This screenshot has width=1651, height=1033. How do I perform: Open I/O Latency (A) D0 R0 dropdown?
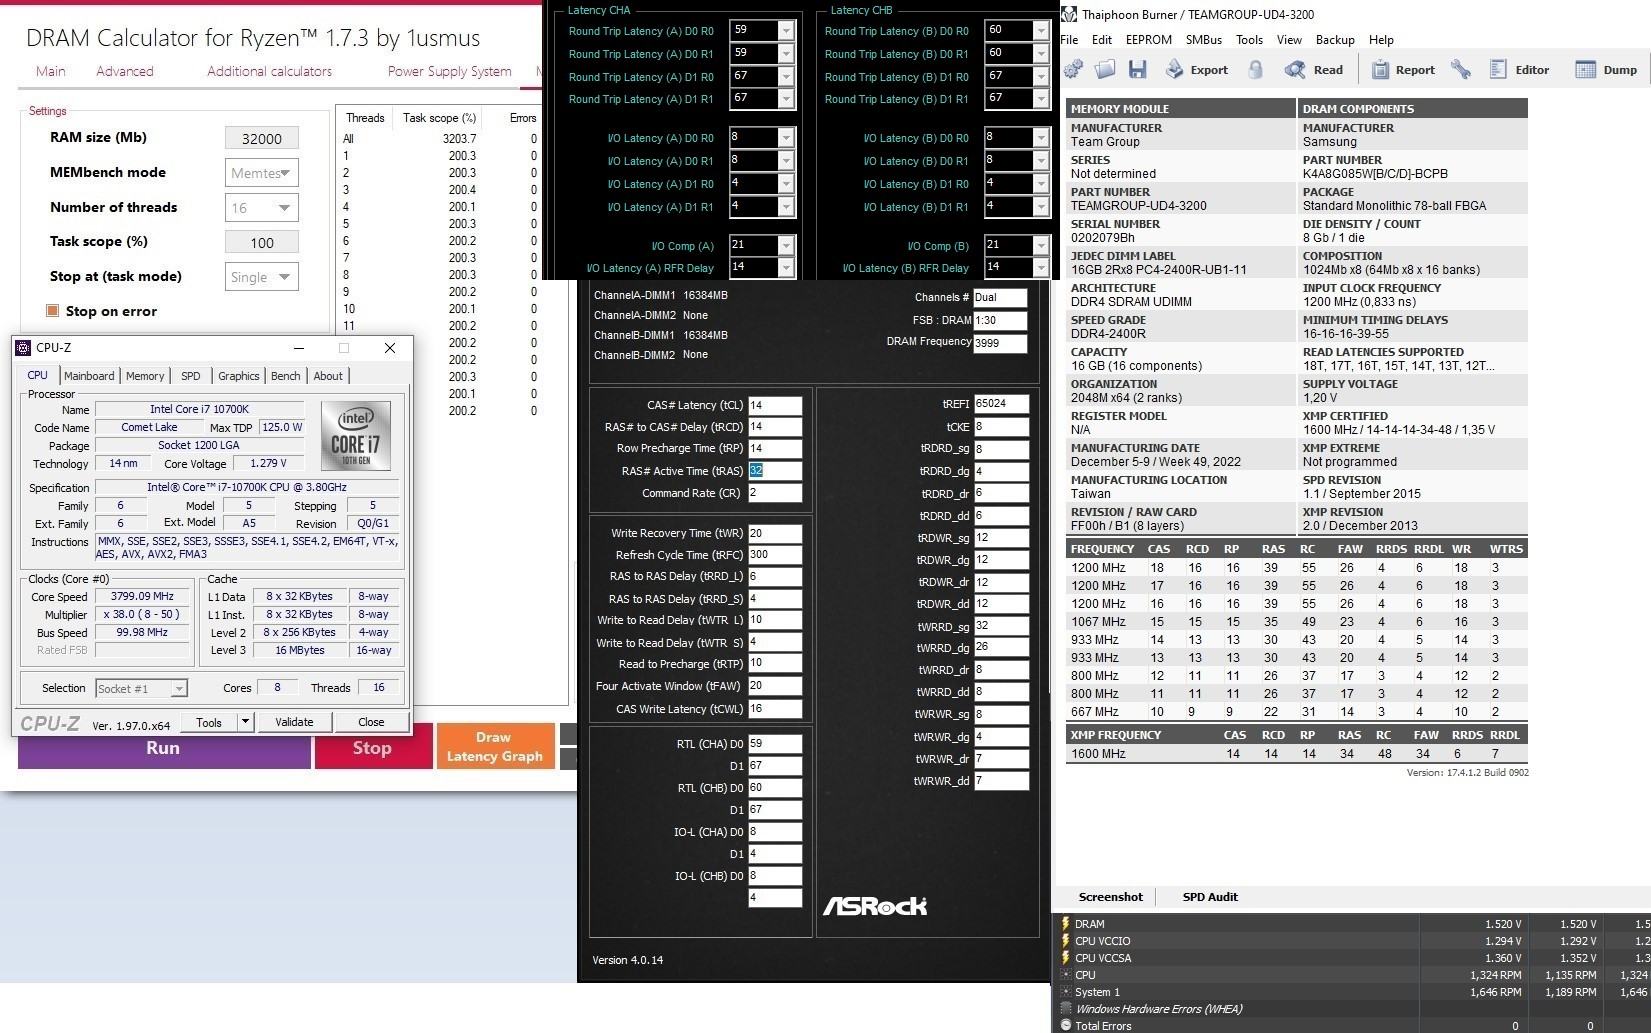786,138
